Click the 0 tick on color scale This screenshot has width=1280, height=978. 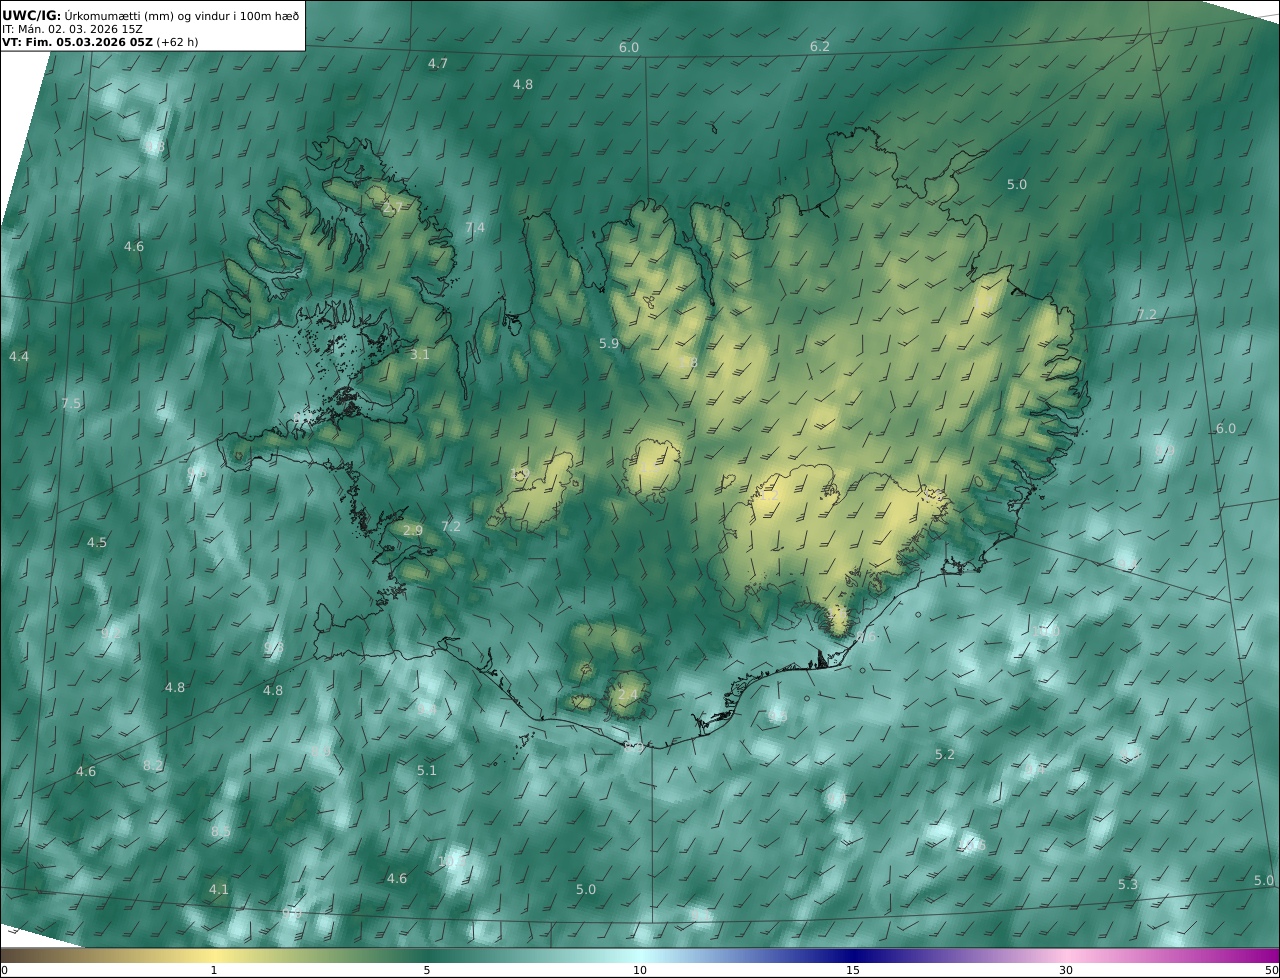pos(4,970)
